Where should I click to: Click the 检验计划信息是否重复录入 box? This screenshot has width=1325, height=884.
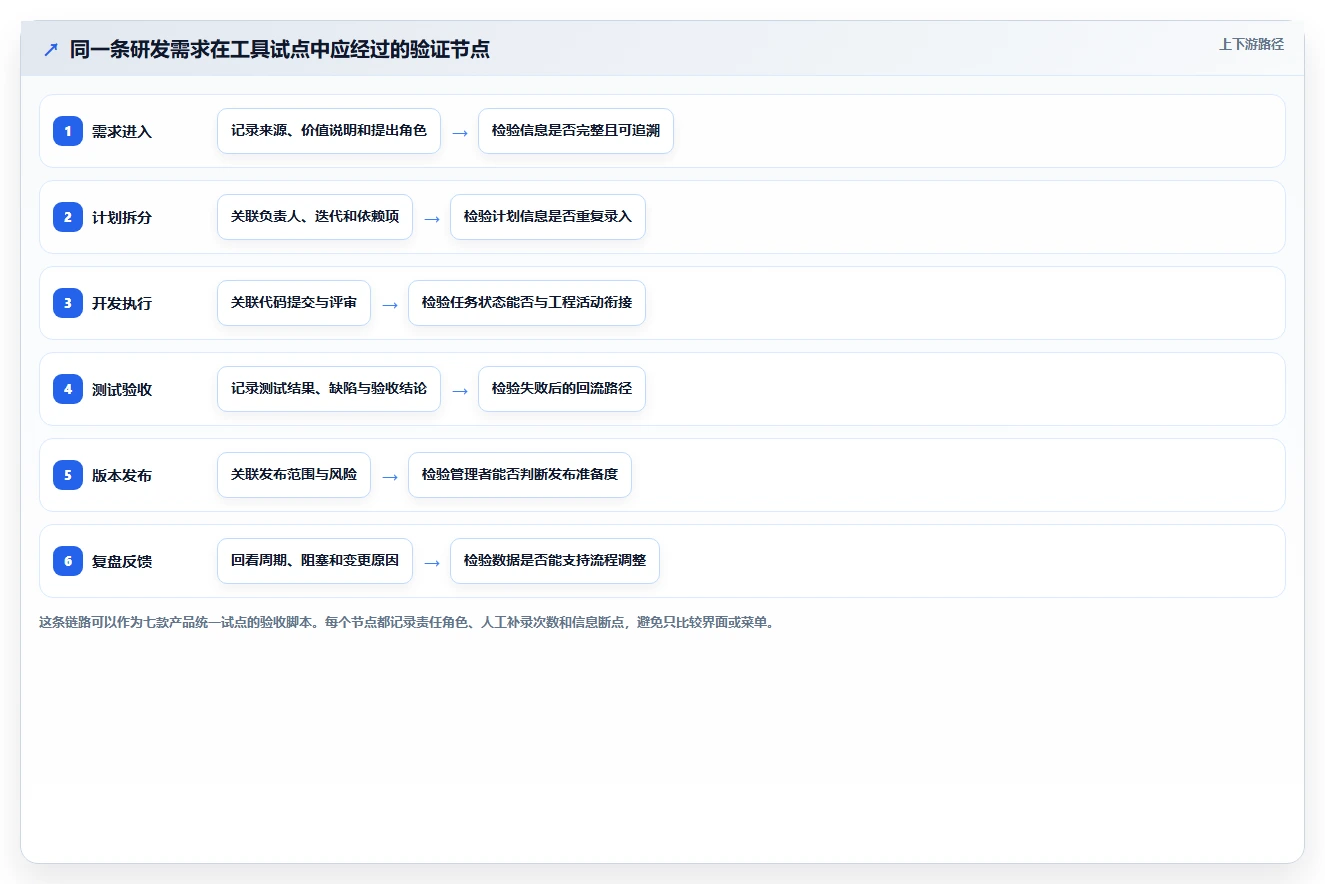pos(548,217)
